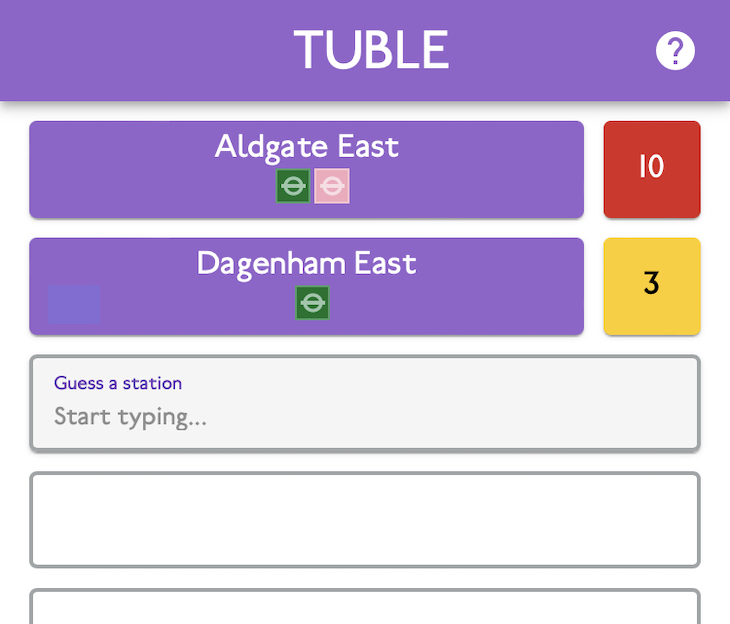Click the number 10 in the red tile

click(651, 166)
